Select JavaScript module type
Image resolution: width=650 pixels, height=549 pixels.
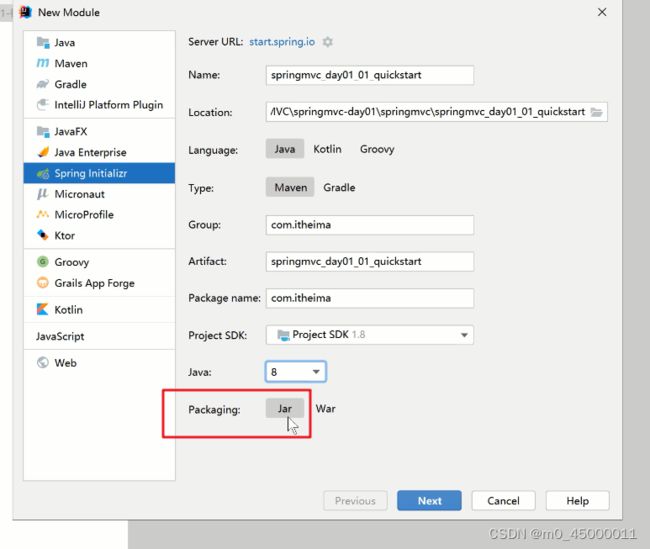[x=99, y=336]
